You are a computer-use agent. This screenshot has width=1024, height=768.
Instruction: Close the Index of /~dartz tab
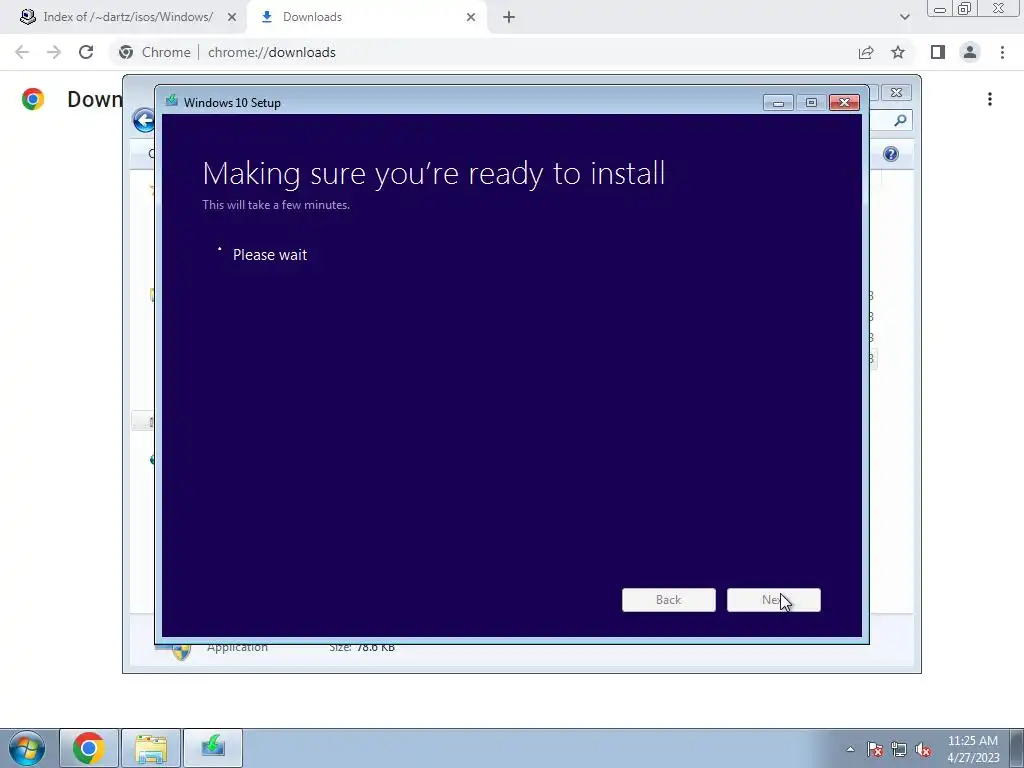pyautogui.click(x=231, y=17)
